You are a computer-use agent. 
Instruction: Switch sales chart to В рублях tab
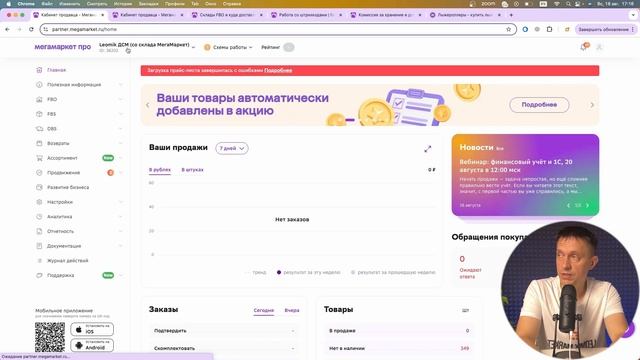(160, 170)
